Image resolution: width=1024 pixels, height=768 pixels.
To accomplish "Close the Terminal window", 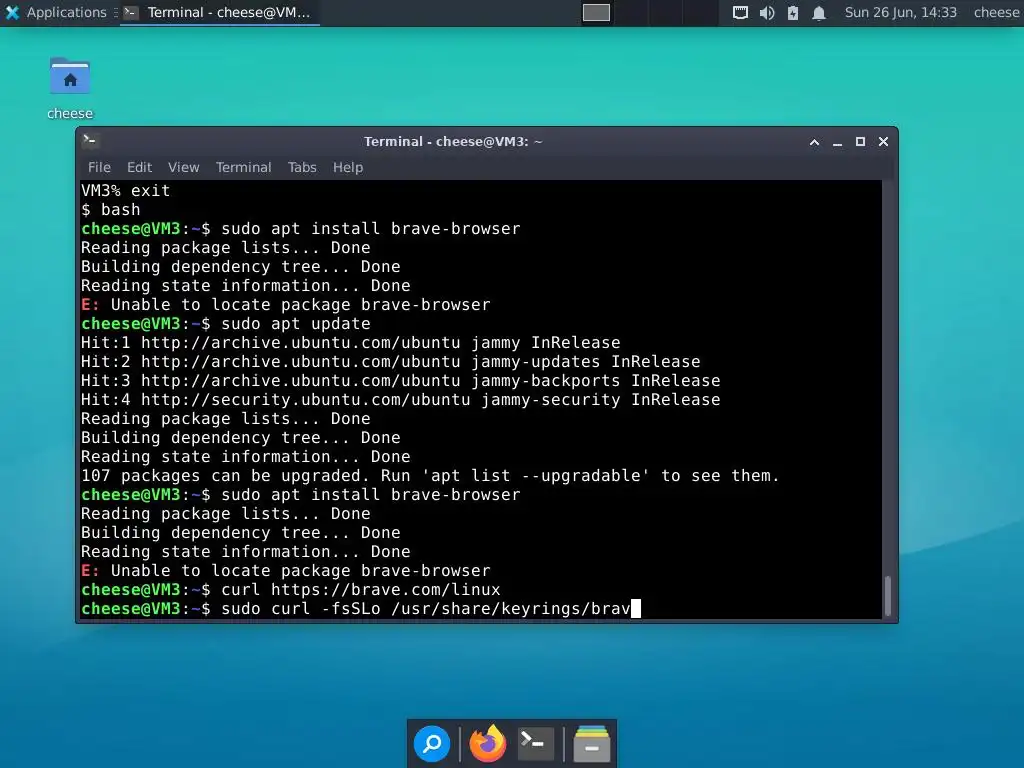I will [883, 142].
